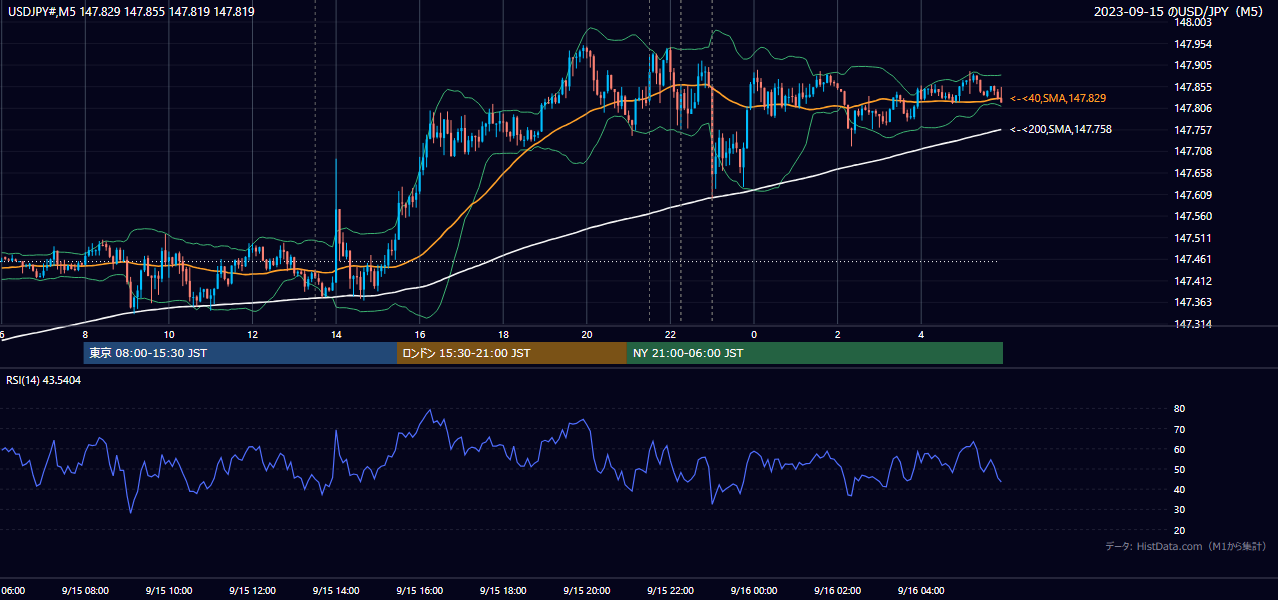Click RSI scale level 60
Screen dimensions: 1278x600
(x=1179, y=449)
